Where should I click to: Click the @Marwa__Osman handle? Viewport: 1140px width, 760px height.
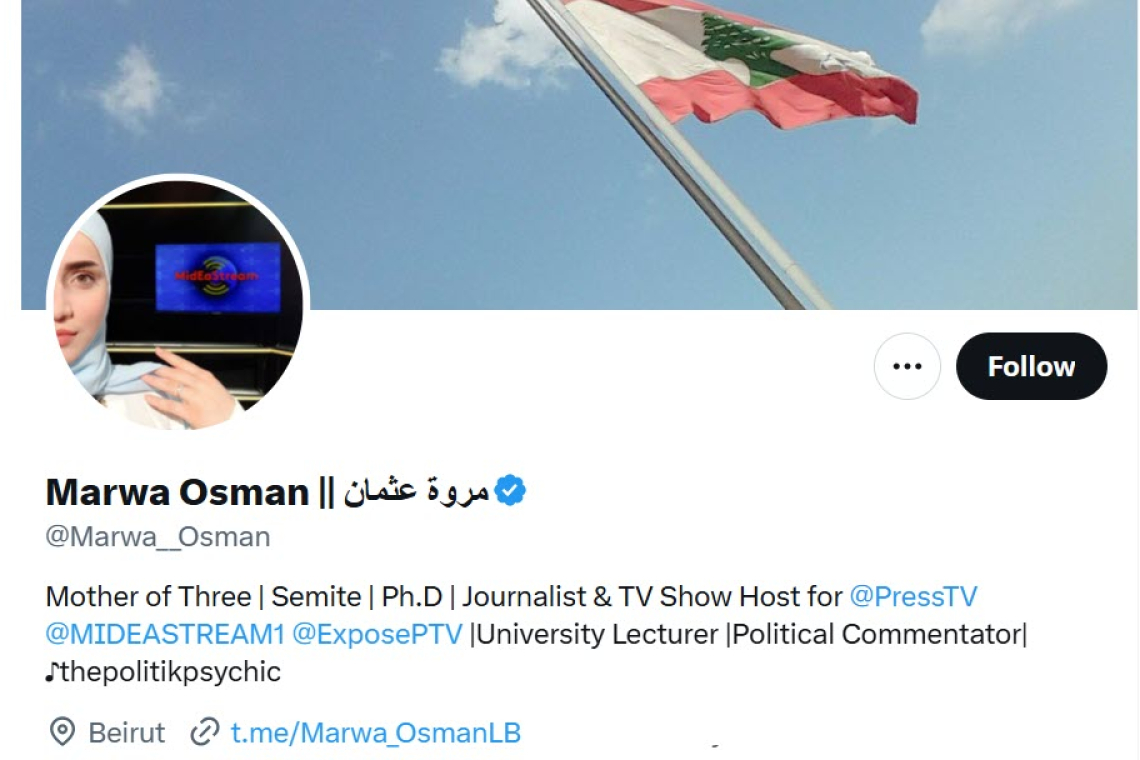coord(158,537)
